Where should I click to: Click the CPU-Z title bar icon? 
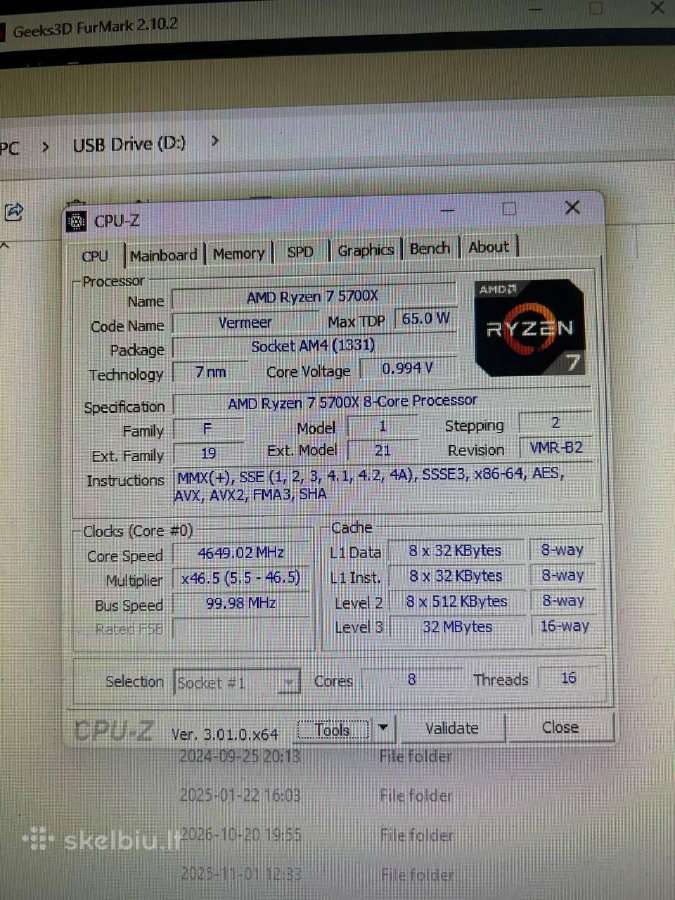(76, 221)
